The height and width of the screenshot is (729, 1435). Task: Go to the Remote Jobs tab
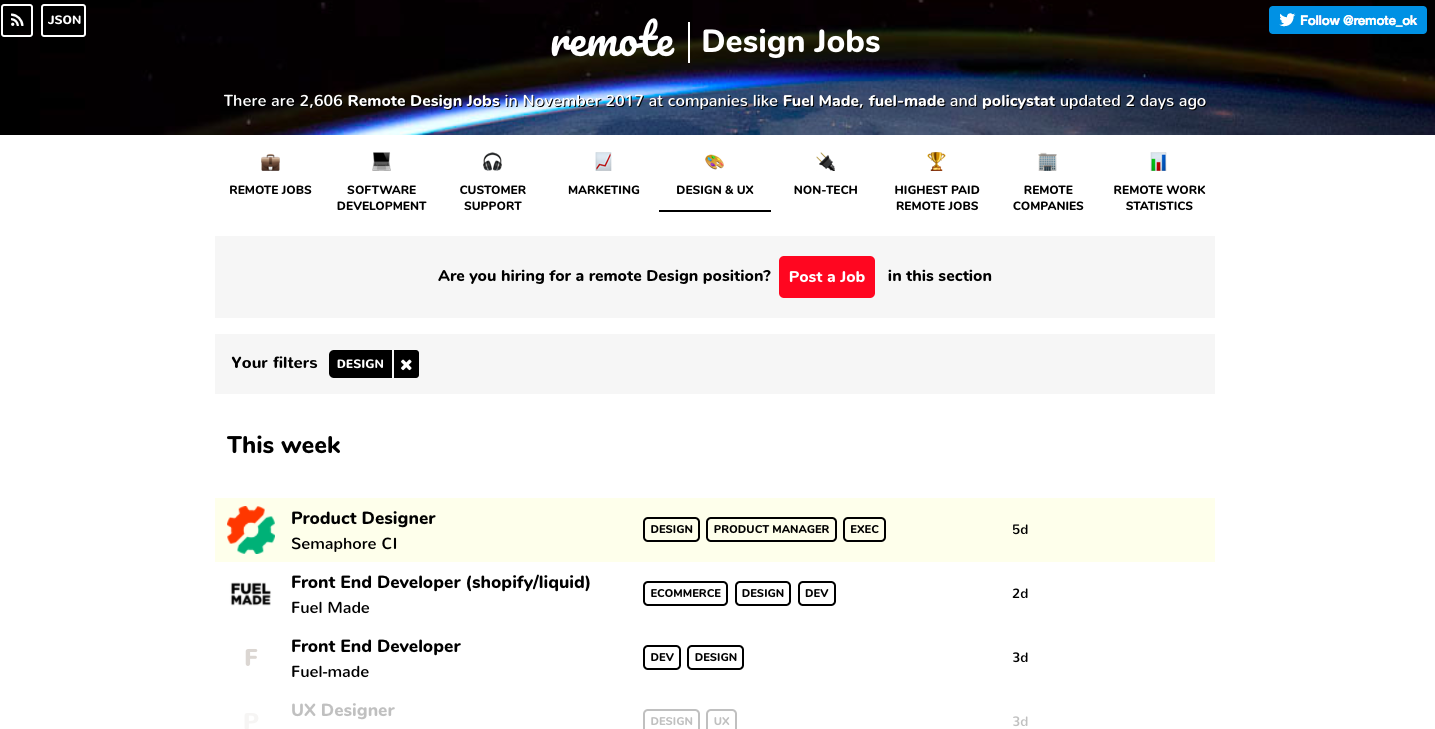click(x=270, y=190)
